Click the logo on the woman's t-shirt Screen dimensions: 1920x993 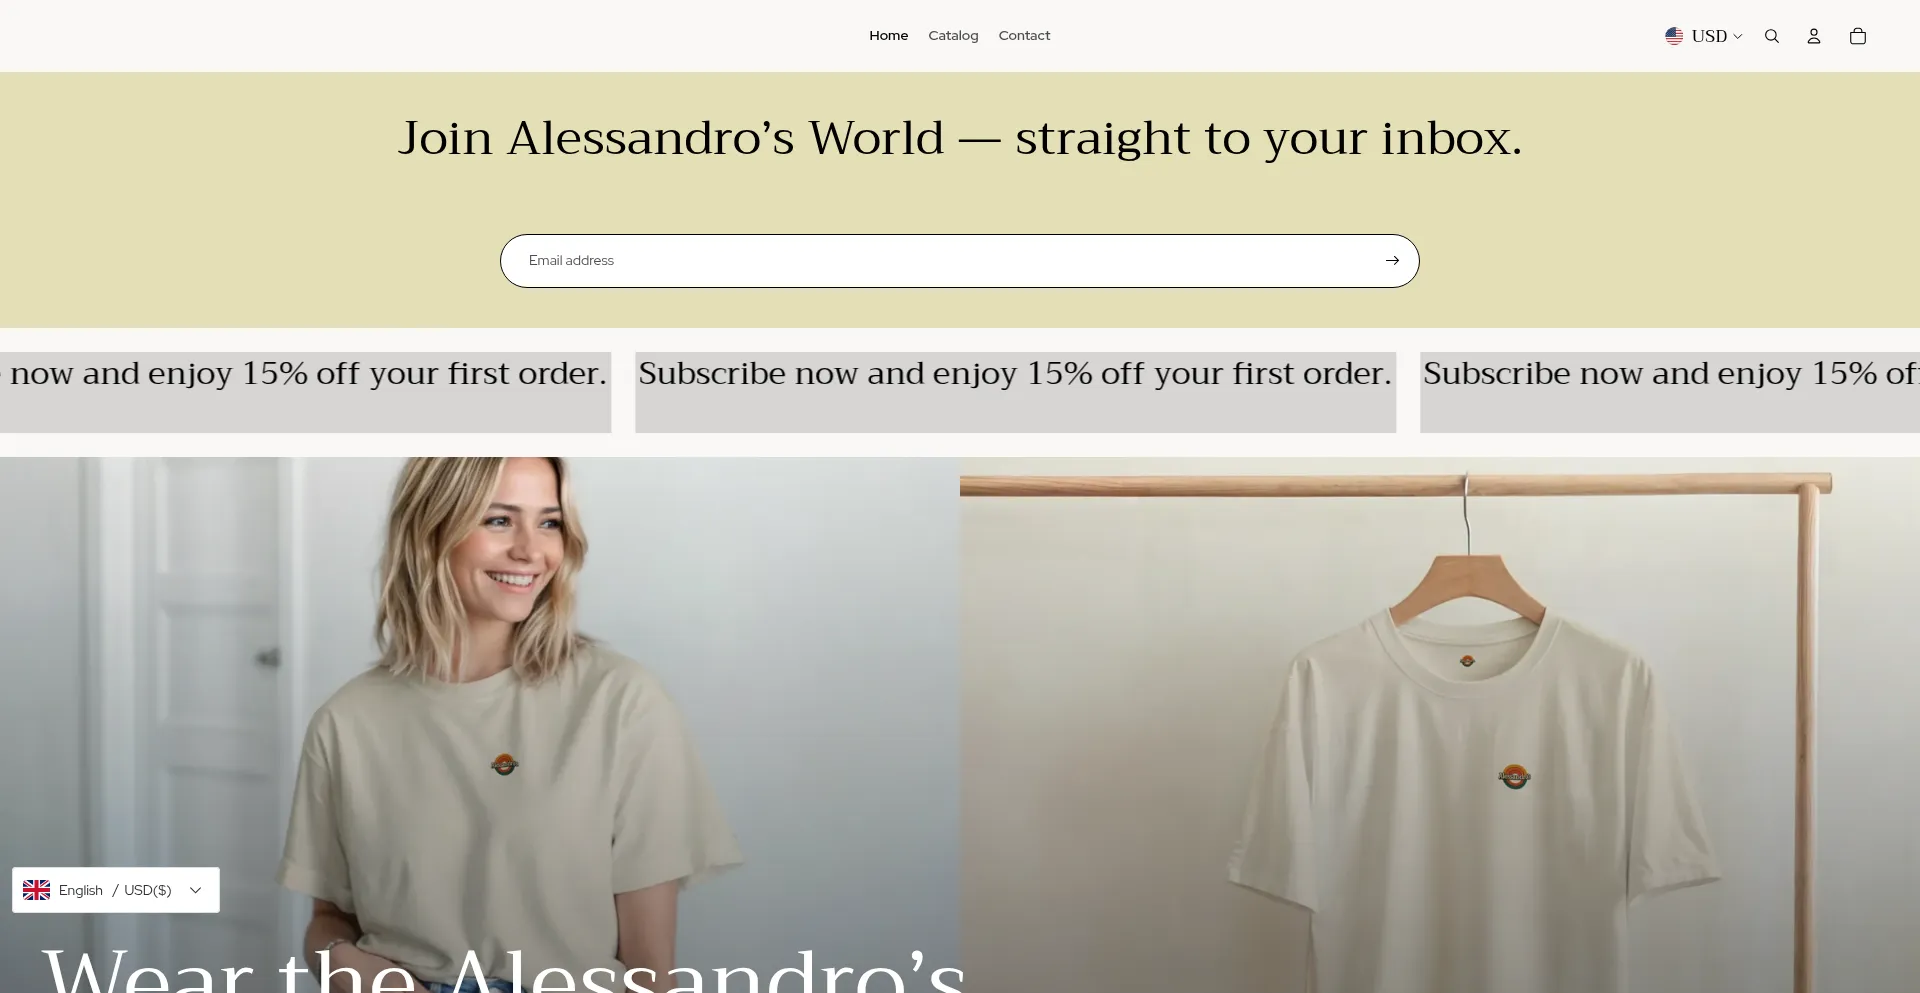504,765
